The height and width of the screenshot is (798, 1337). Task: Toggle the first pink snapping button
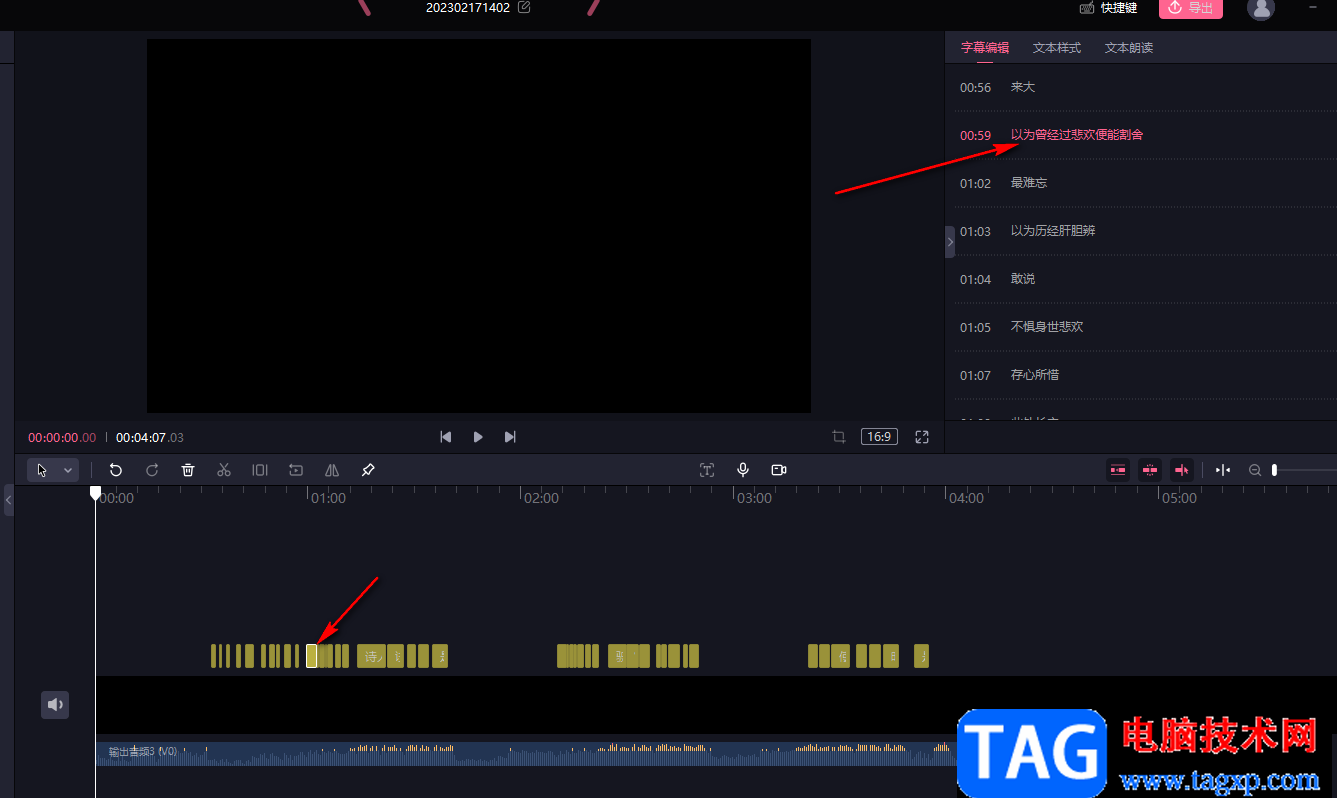point(1118,470)
